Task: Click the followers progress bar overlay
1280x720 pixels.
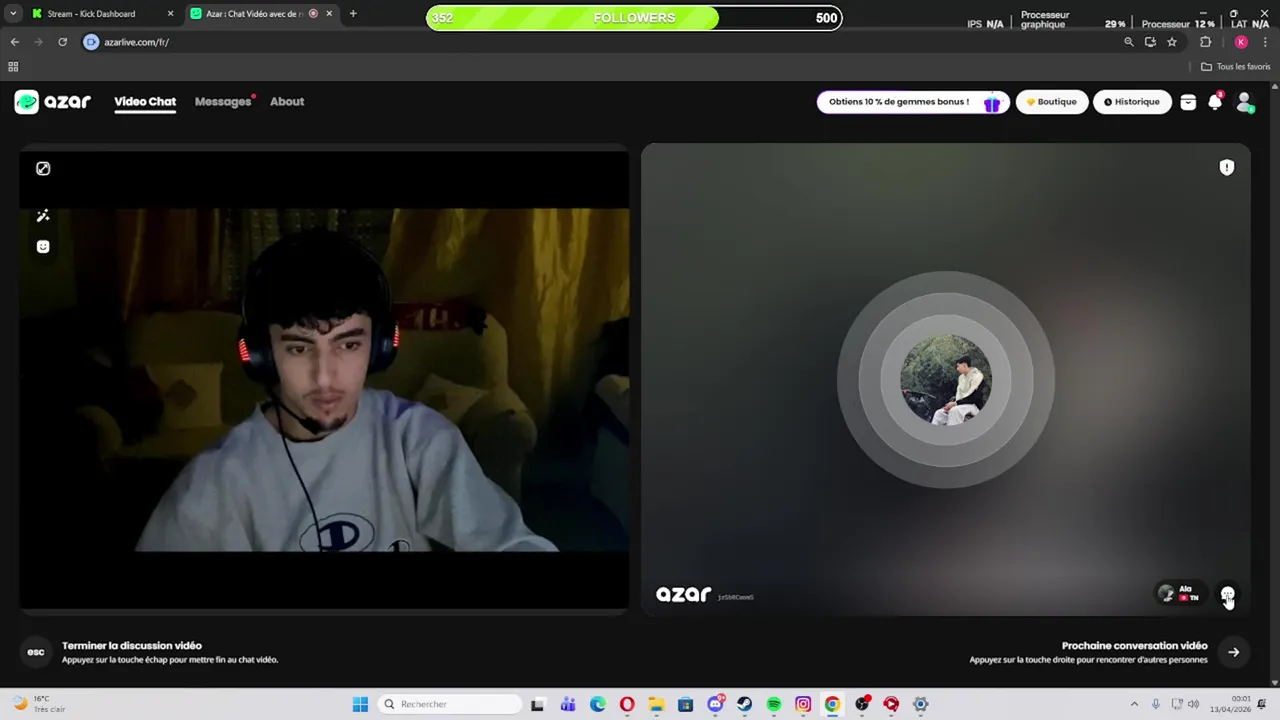Action: [x=634, y=18]
